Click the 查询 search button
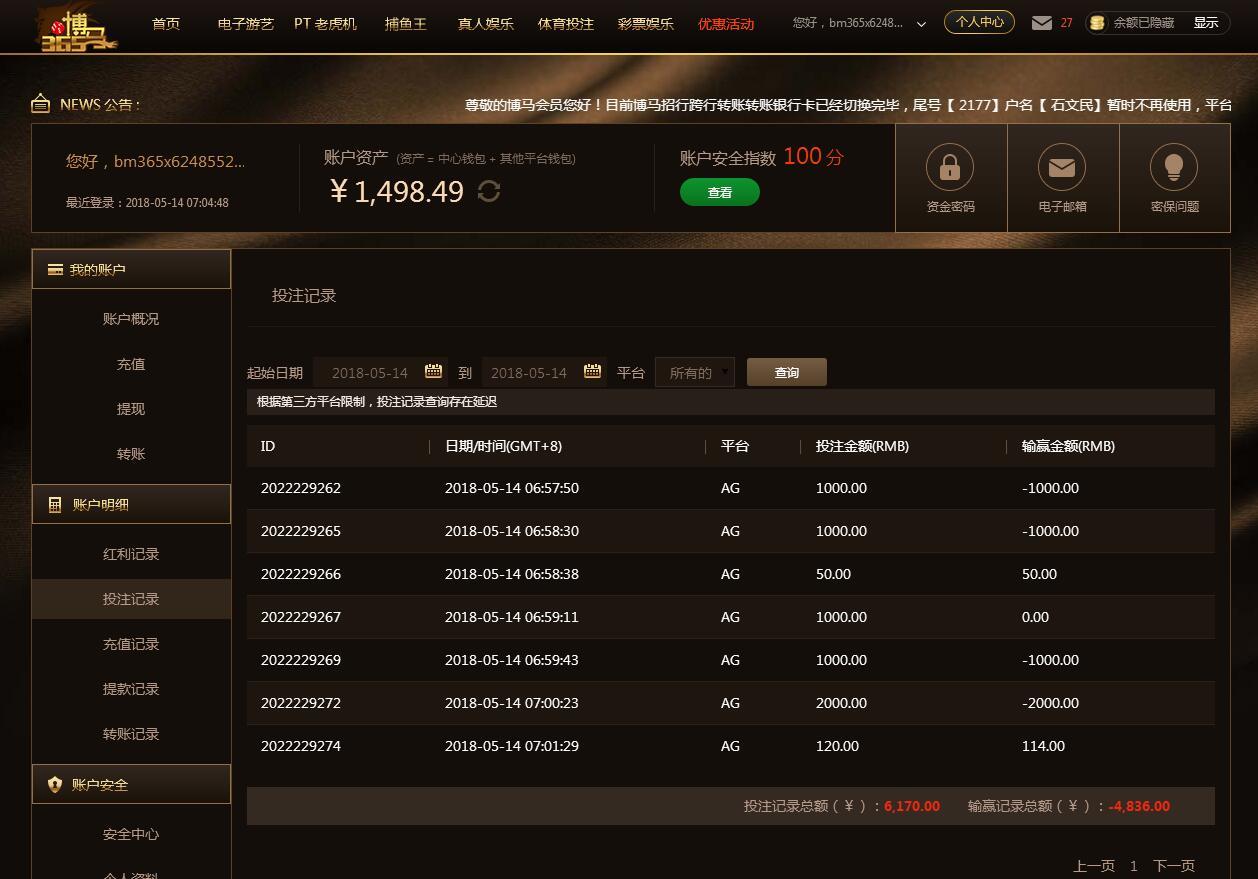 [787, 372]
